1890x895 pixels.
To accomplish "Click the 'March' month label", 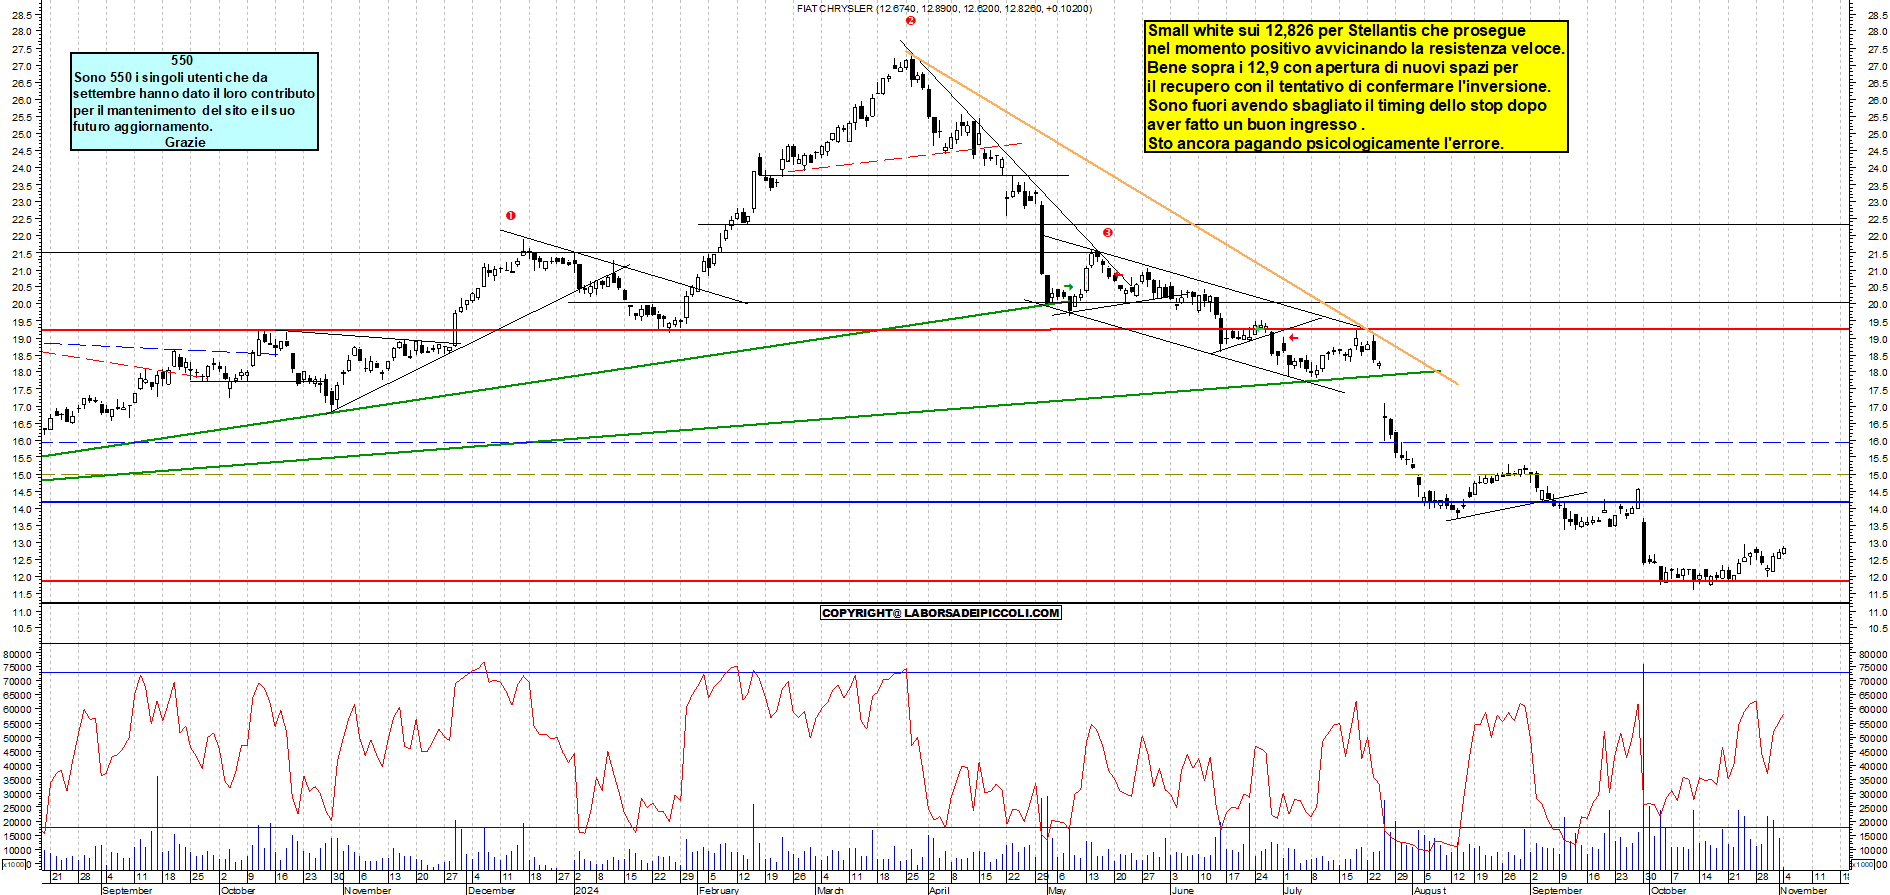I will 830,890.
